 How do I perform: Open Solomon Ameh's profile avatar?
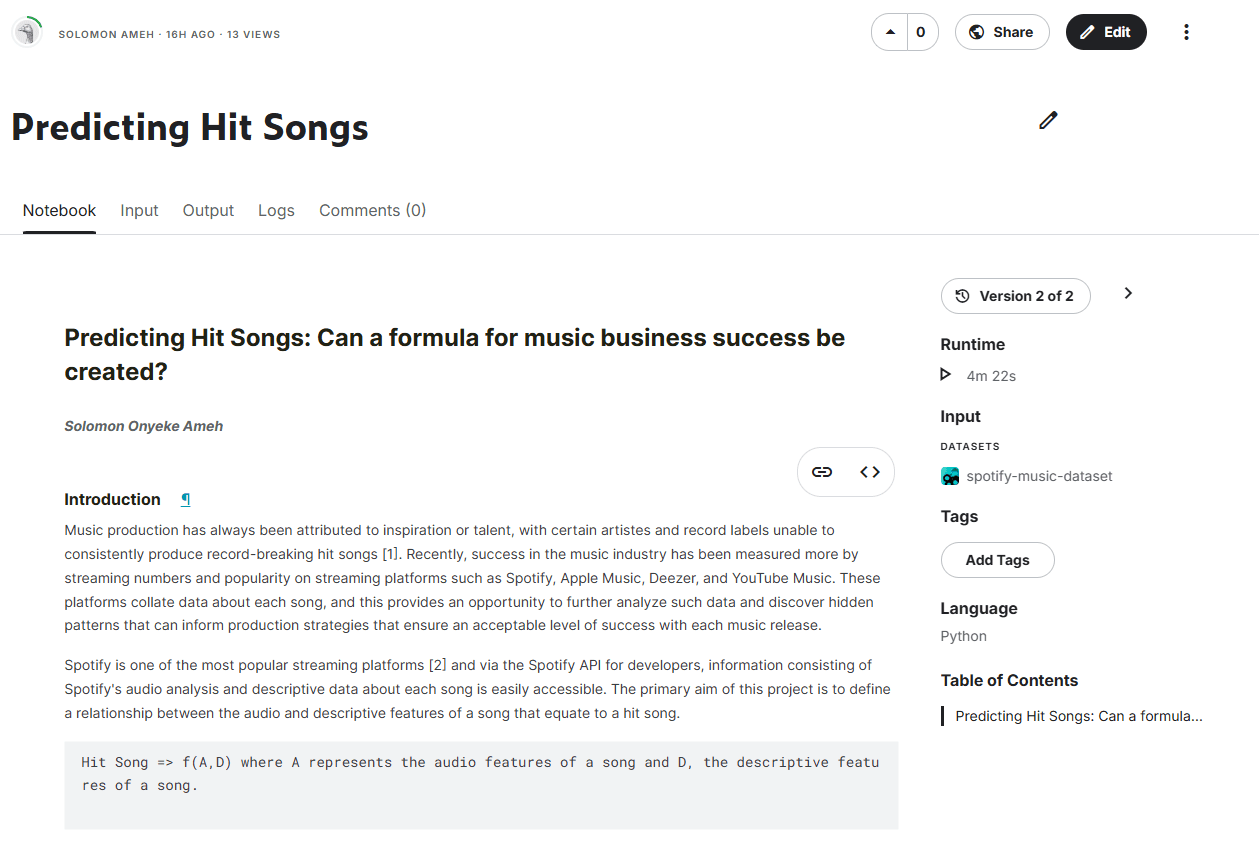tap(27, 33)
